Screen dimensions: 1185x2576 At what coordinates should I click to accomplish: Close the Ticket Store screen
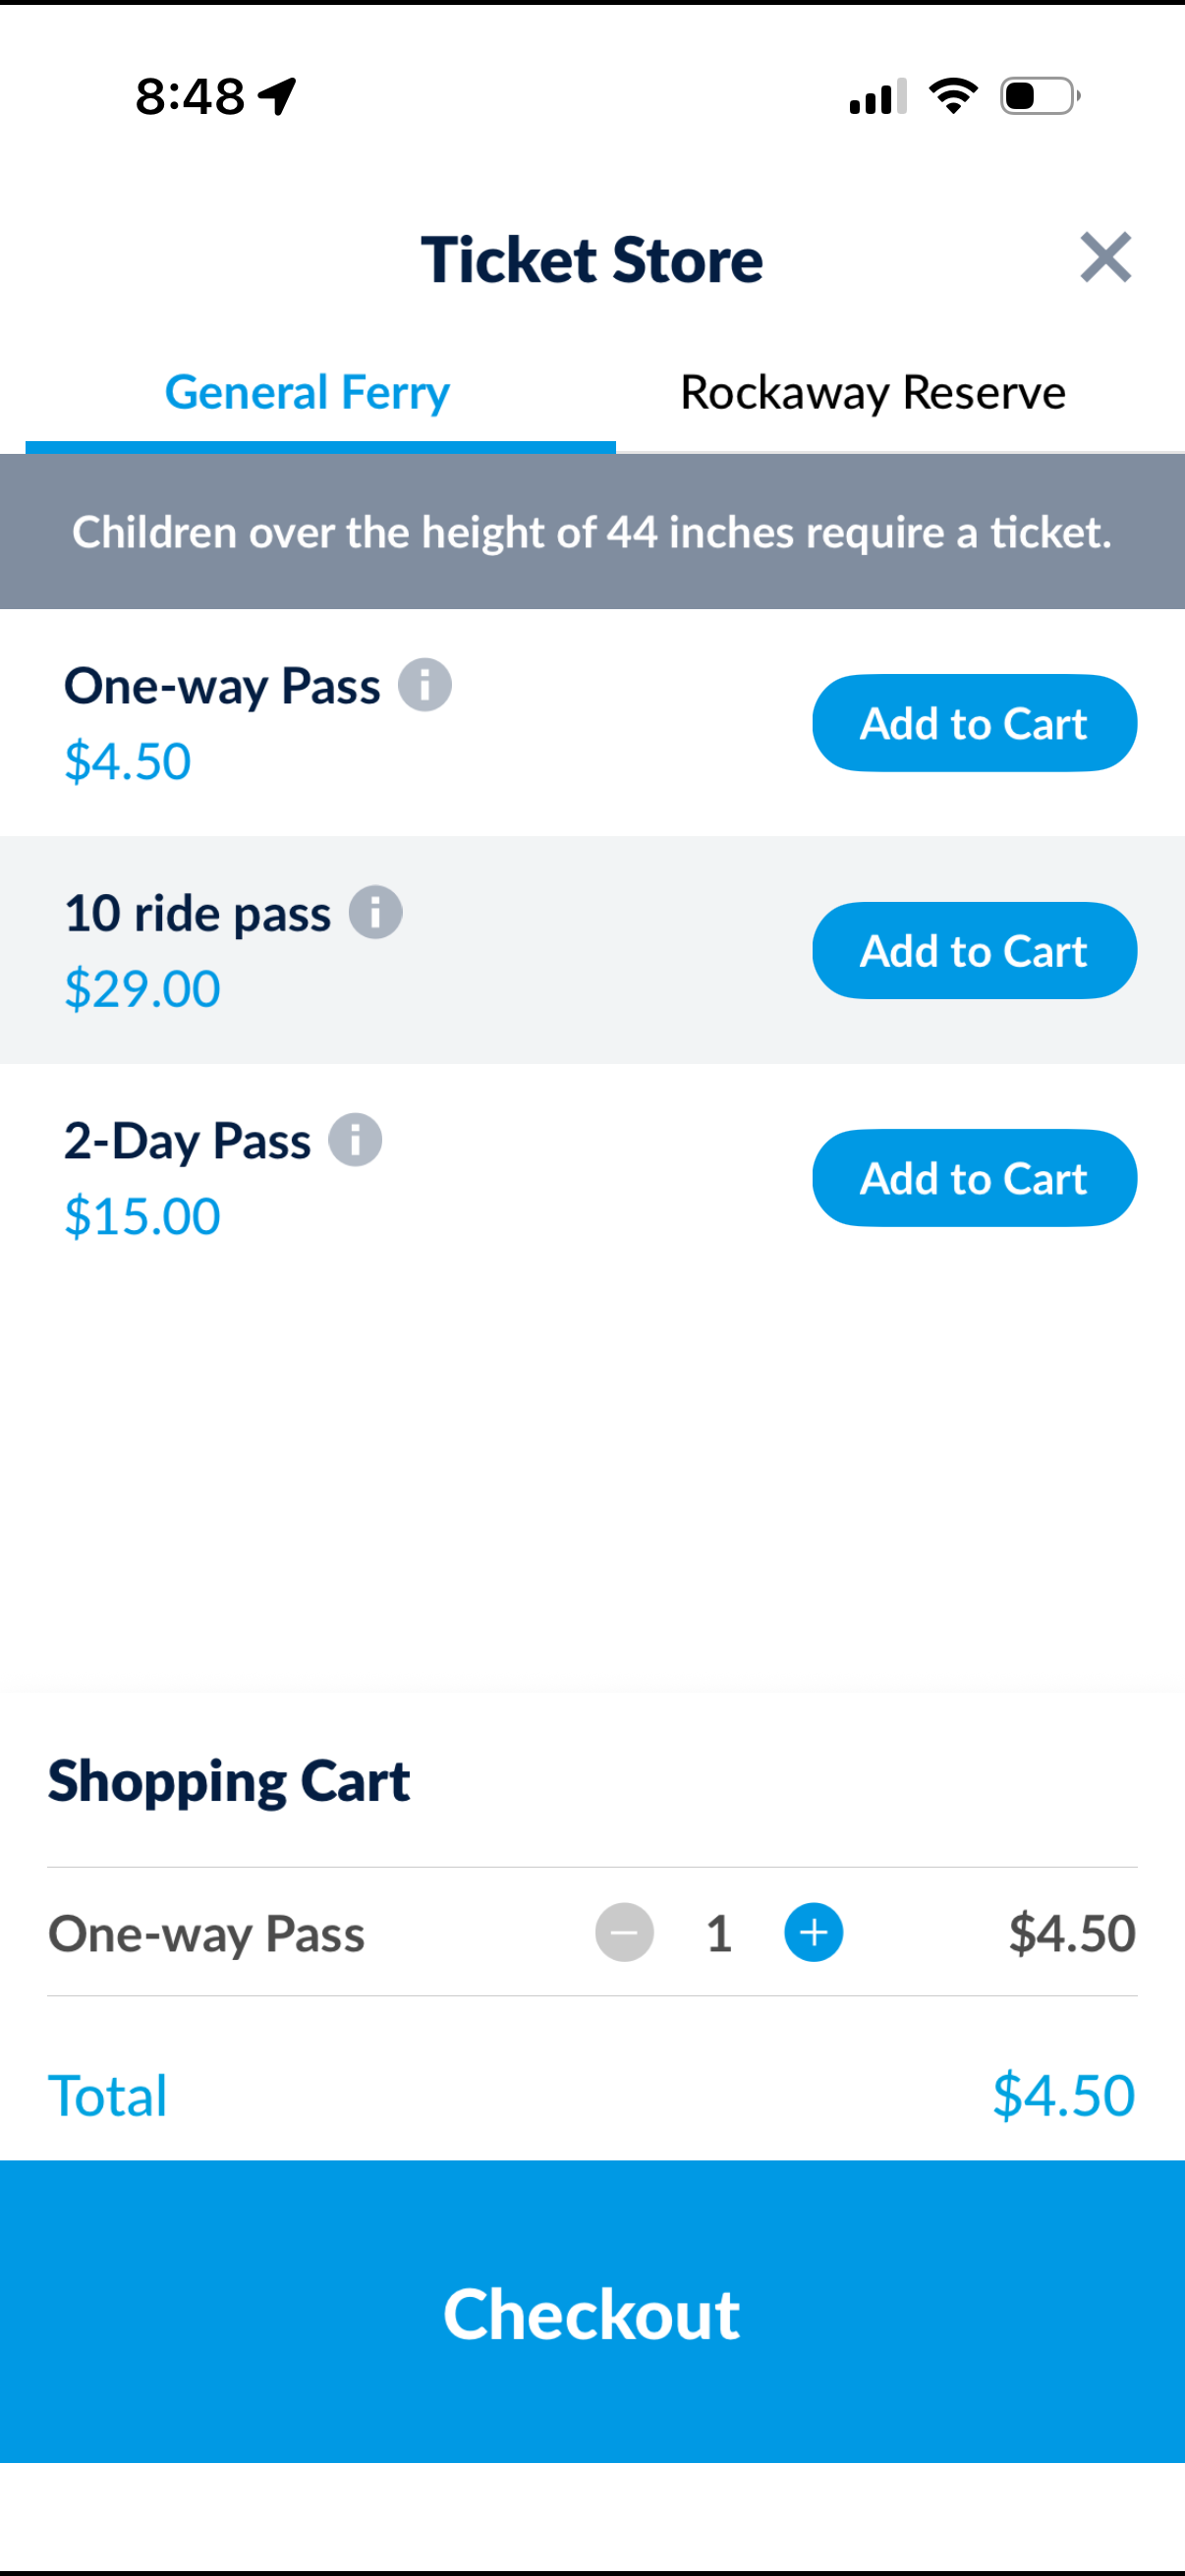click(1105, 258)
